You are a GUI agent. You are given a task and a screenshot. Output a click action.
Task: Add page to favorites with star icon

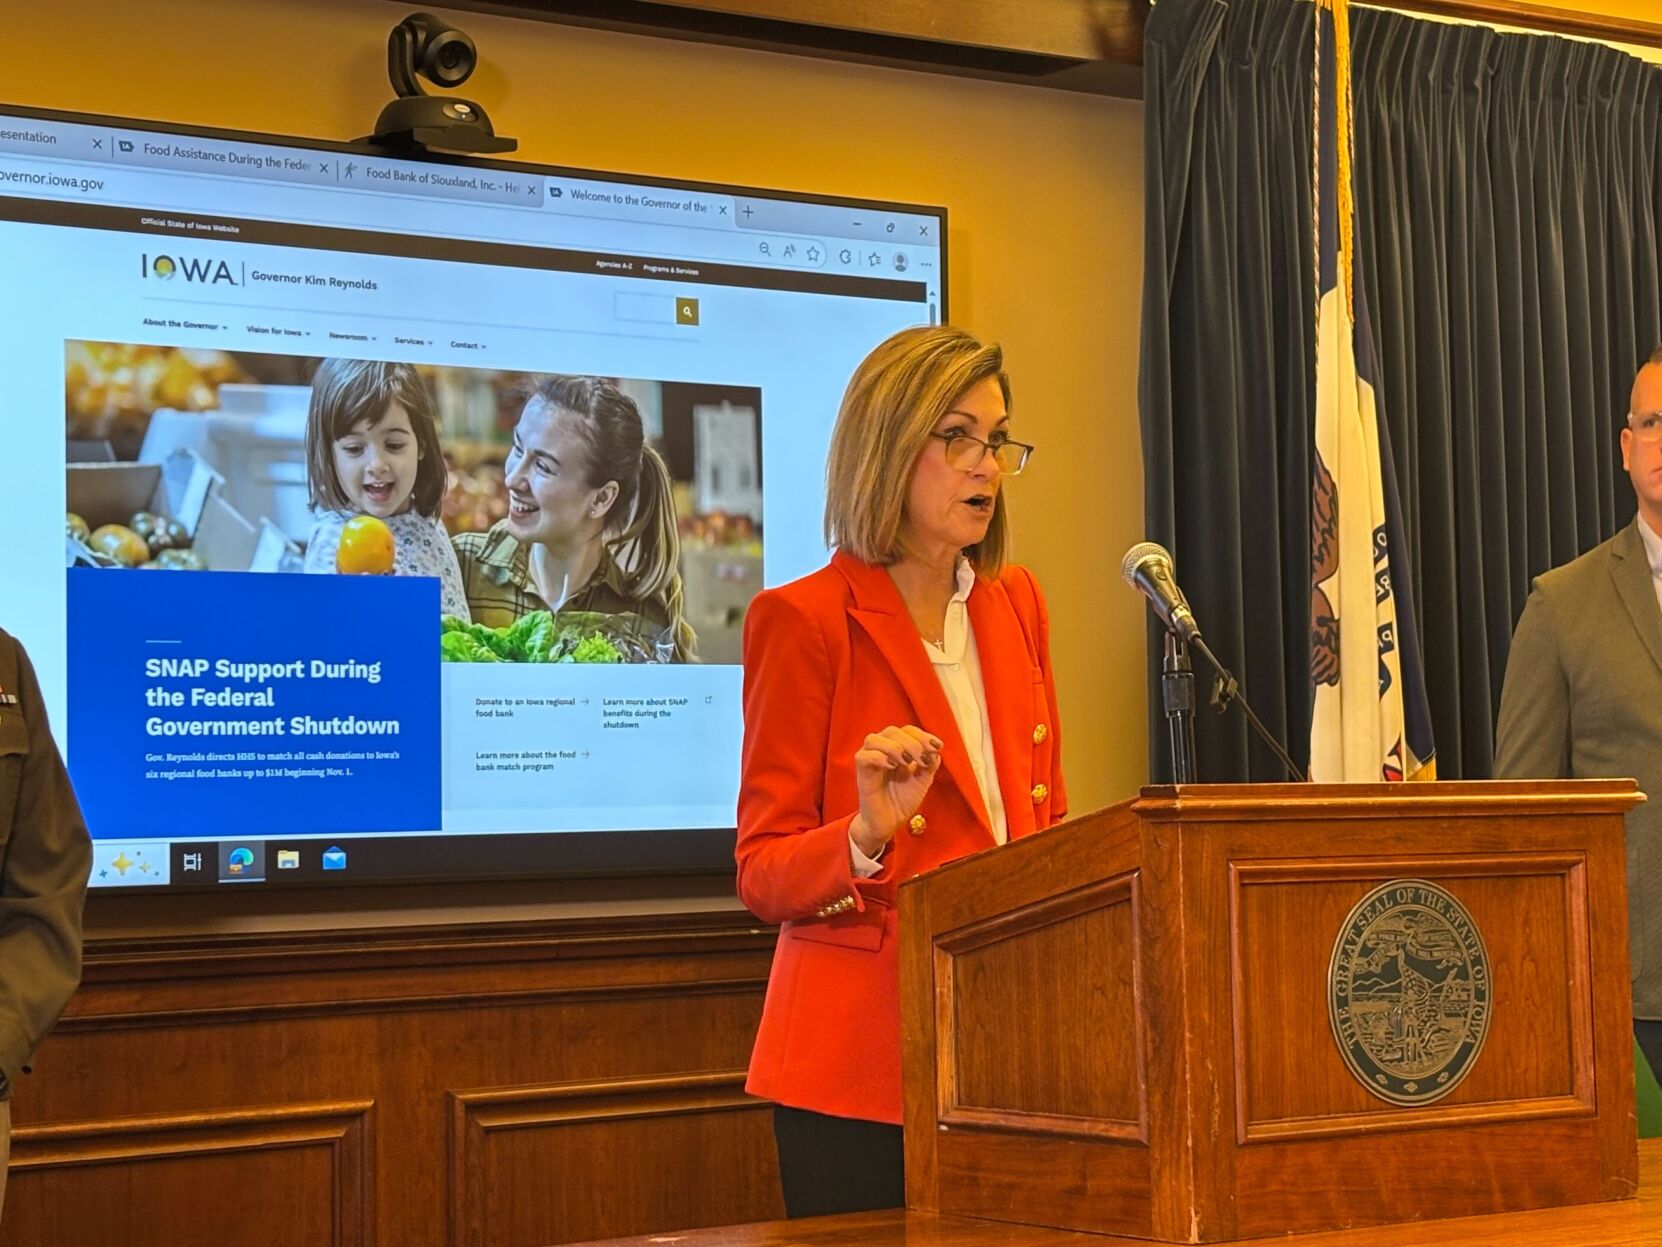(813, 254)
